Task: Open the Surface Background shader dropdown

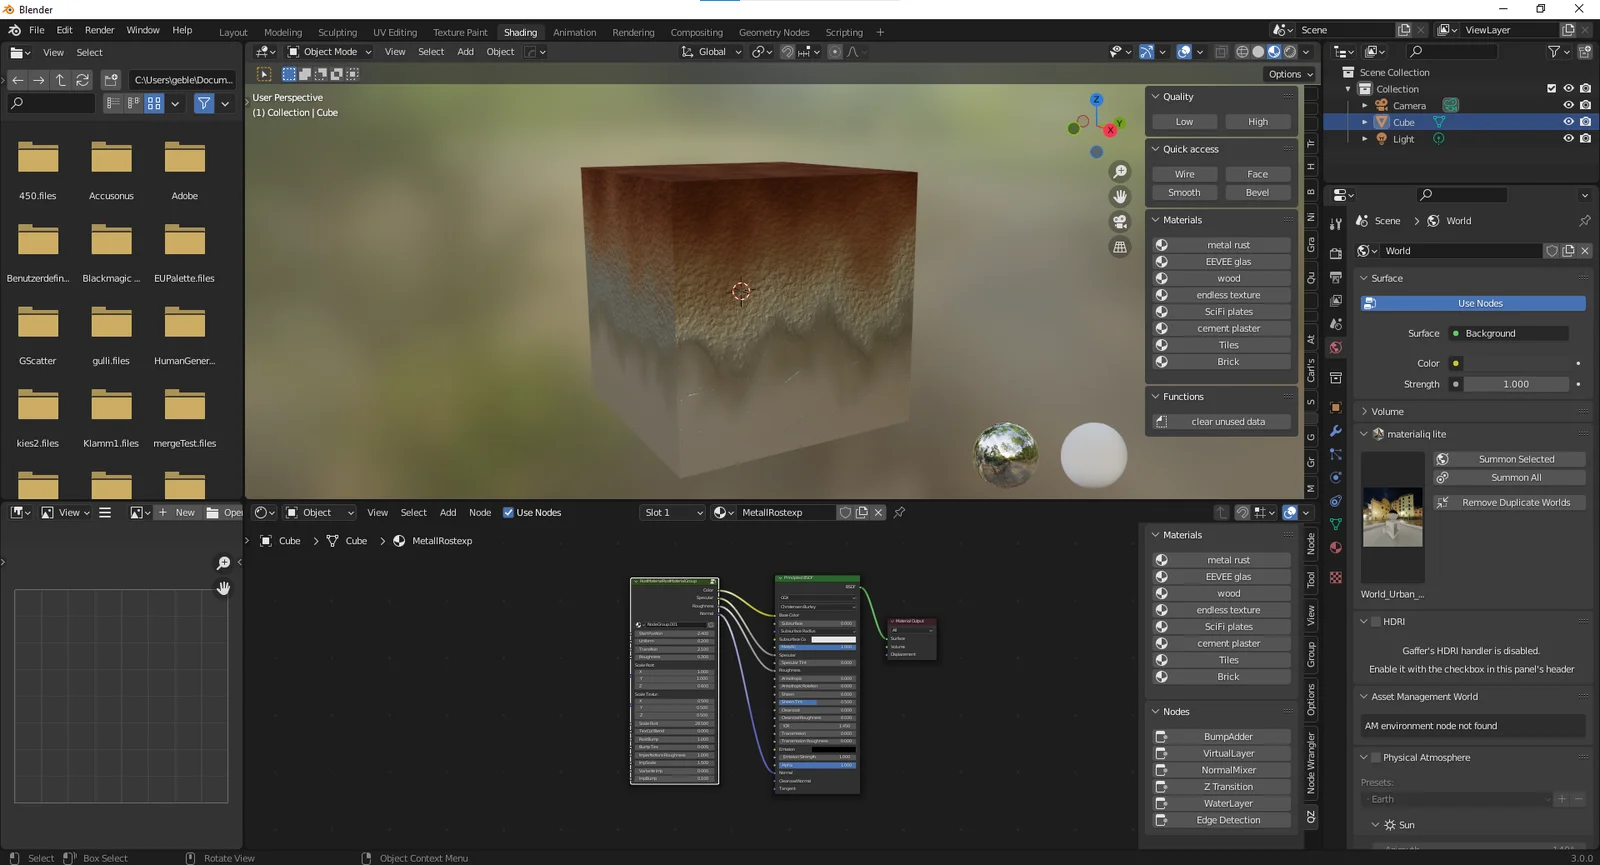Action: [1508, 333]
